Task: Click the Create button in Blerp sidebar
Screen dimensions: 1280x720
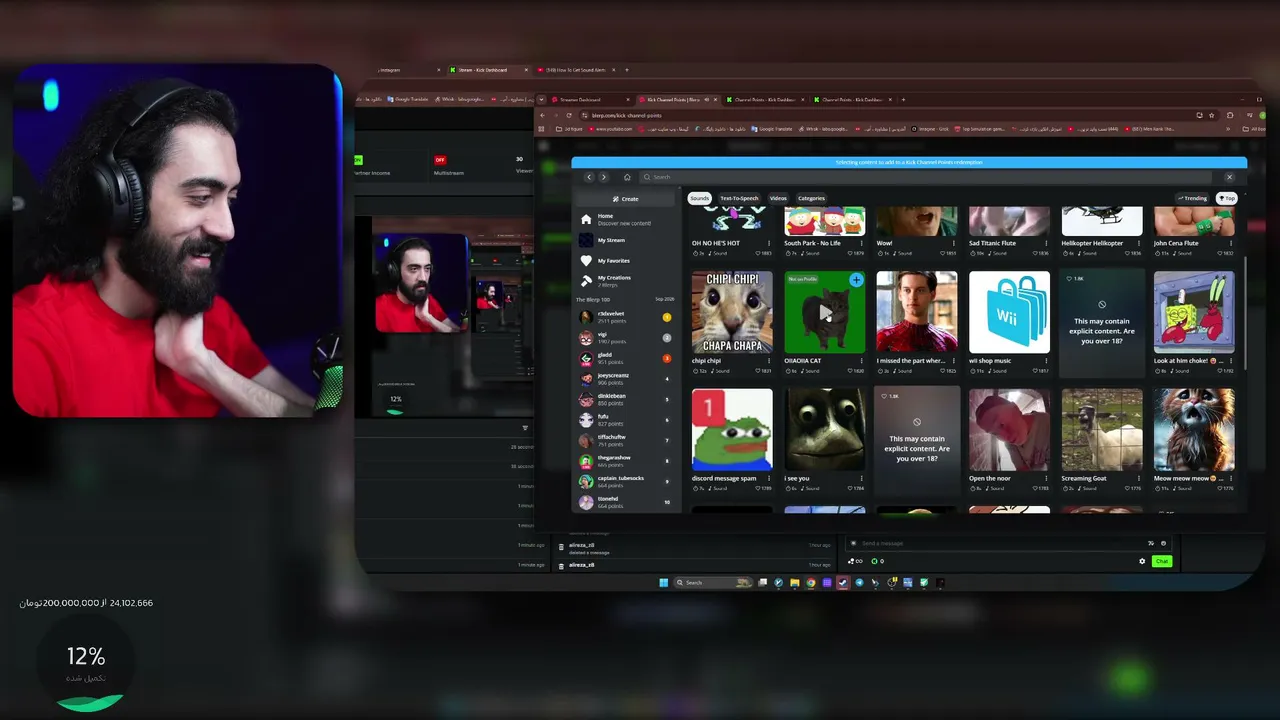Action: (x=626, y=199)
